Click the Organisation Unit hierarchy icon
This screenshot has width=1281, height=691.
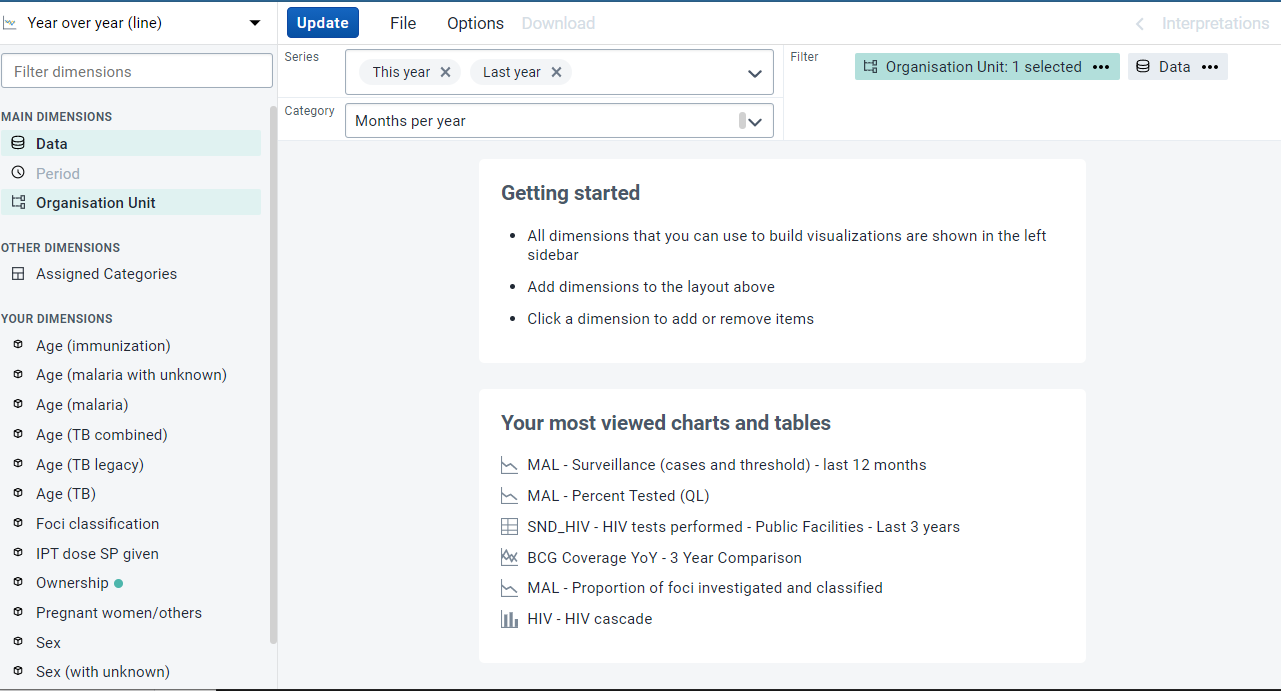[18, 202]
